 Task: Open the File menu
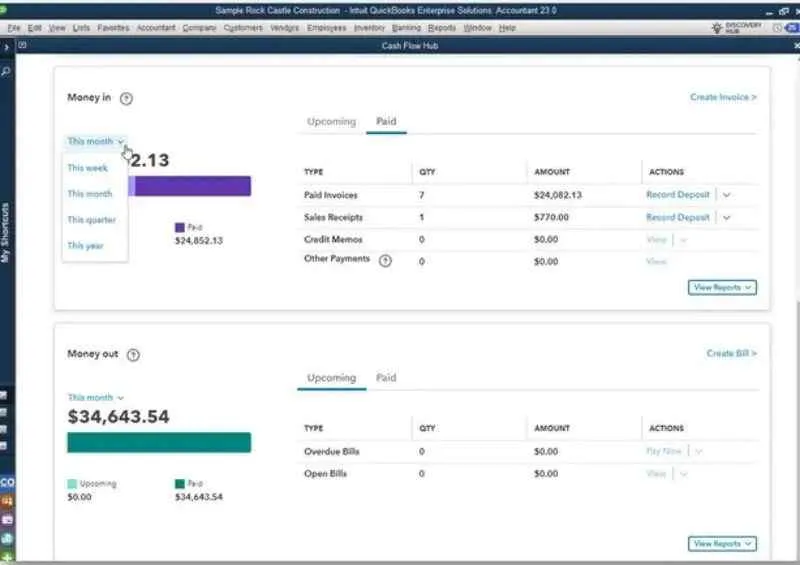pyautogui.click(x=14, y=28)
